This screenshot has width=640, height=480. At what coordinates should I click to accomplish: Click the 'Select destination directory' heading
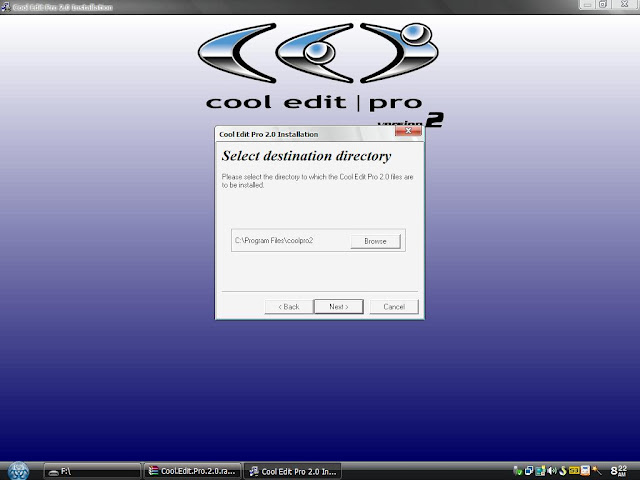click(x=306, y=156)
